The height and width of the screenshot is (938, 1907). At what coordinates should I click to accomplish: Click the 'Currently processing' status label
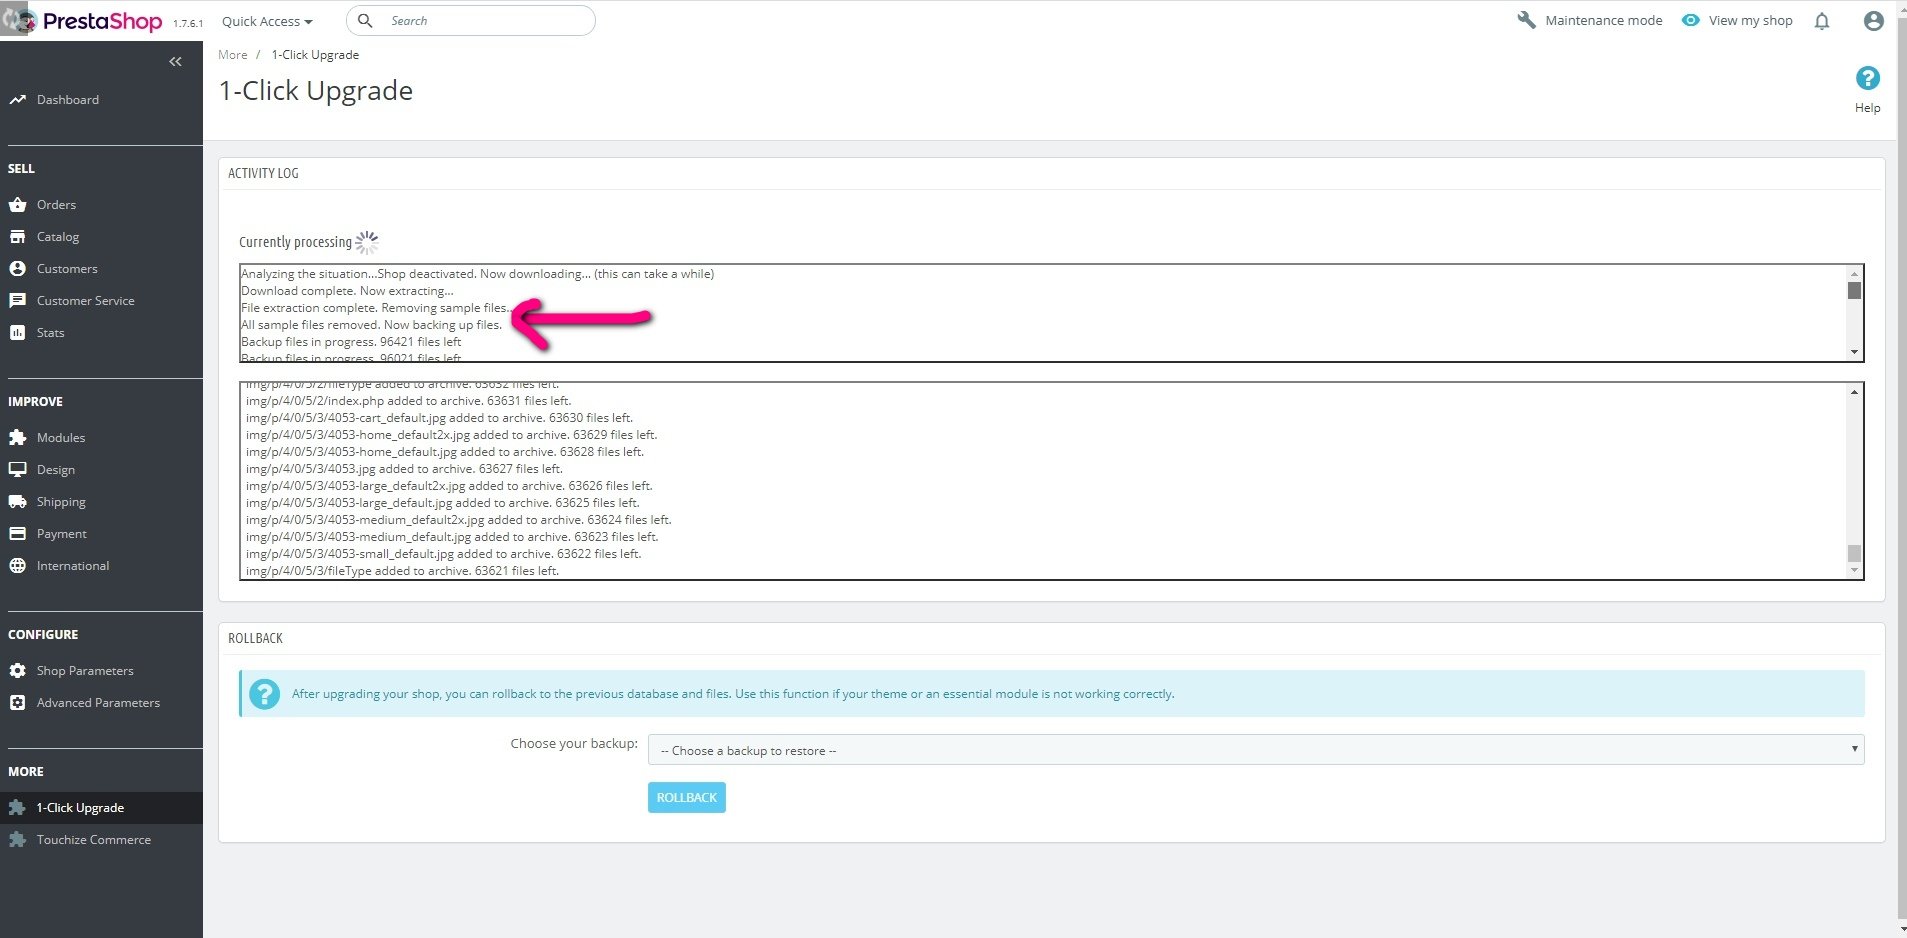point(295,242)
